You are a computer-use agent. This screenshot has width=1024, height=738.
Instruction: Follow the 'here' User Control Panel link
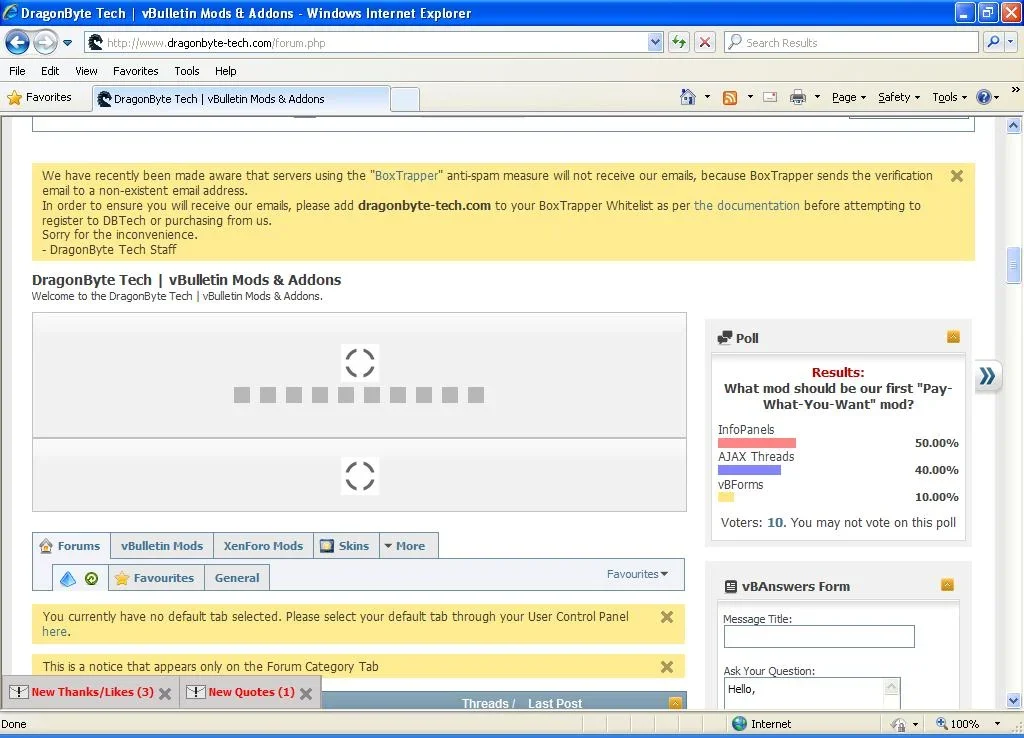point(55,632)
